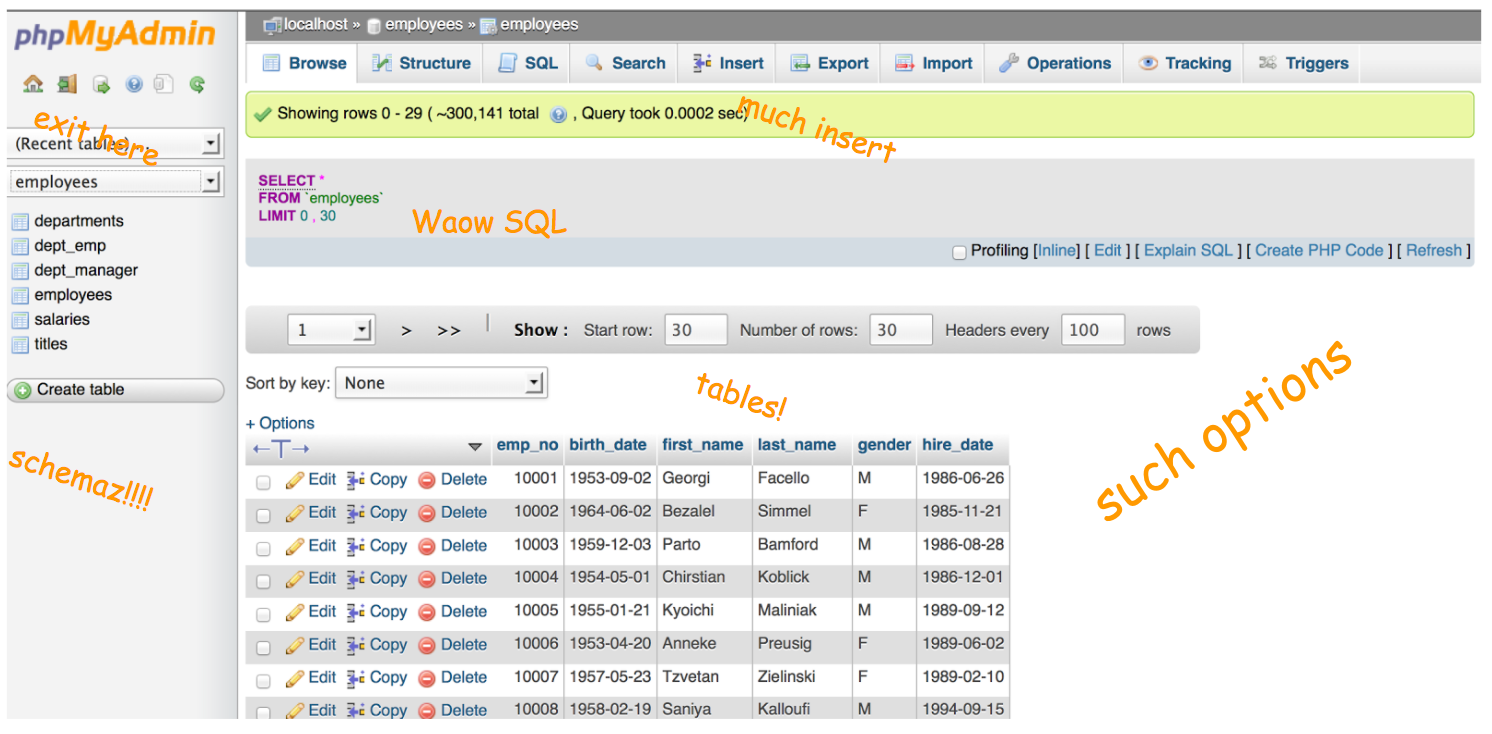Open the Triggers tab
This screenshot has height=734, width=1492.
pyautogui.click(x=1303, y=63)
